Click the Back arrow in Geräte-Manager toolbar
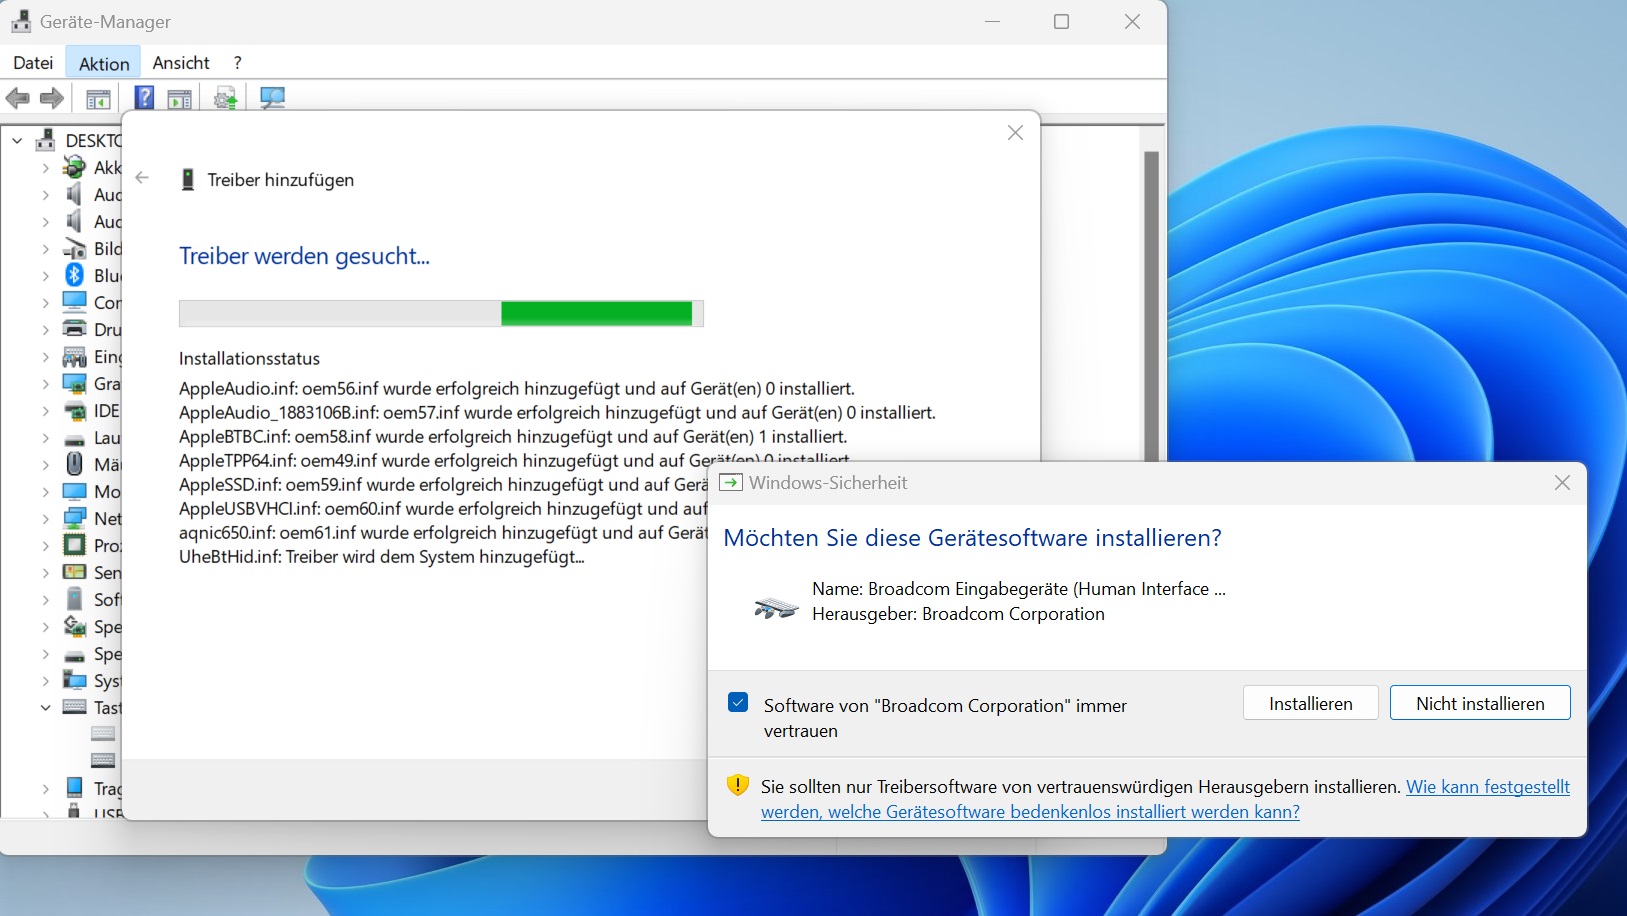The image size is (1627, 916). point(18,98)
